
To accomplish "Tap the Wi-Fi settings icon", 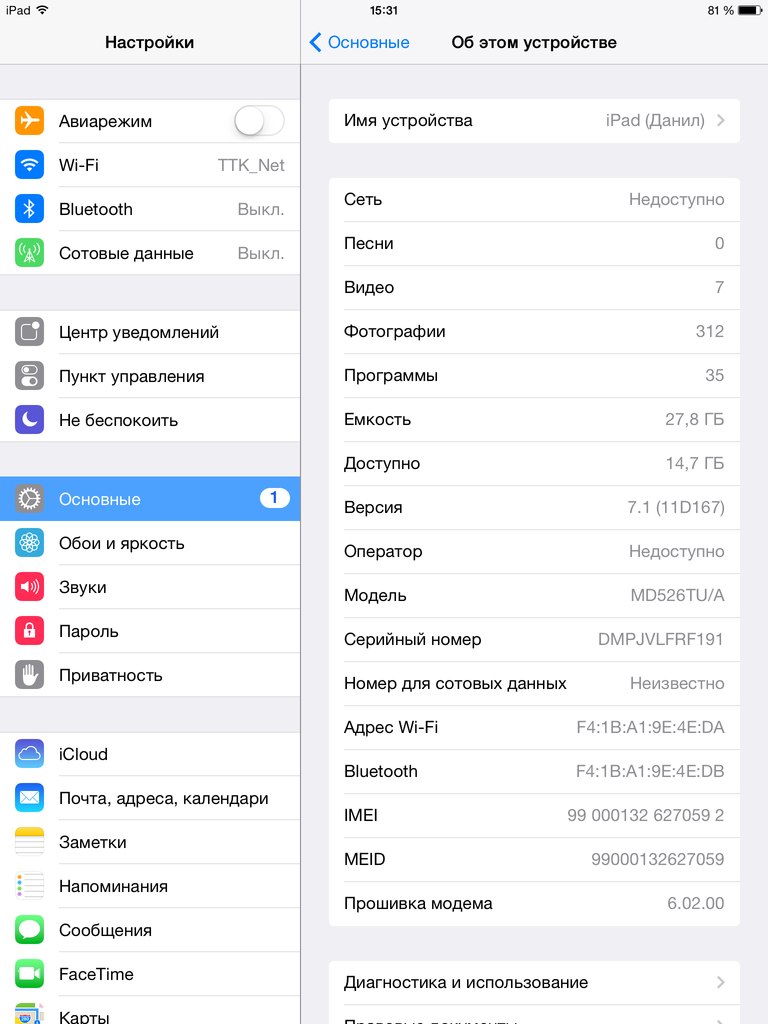I will click(29, 165).
